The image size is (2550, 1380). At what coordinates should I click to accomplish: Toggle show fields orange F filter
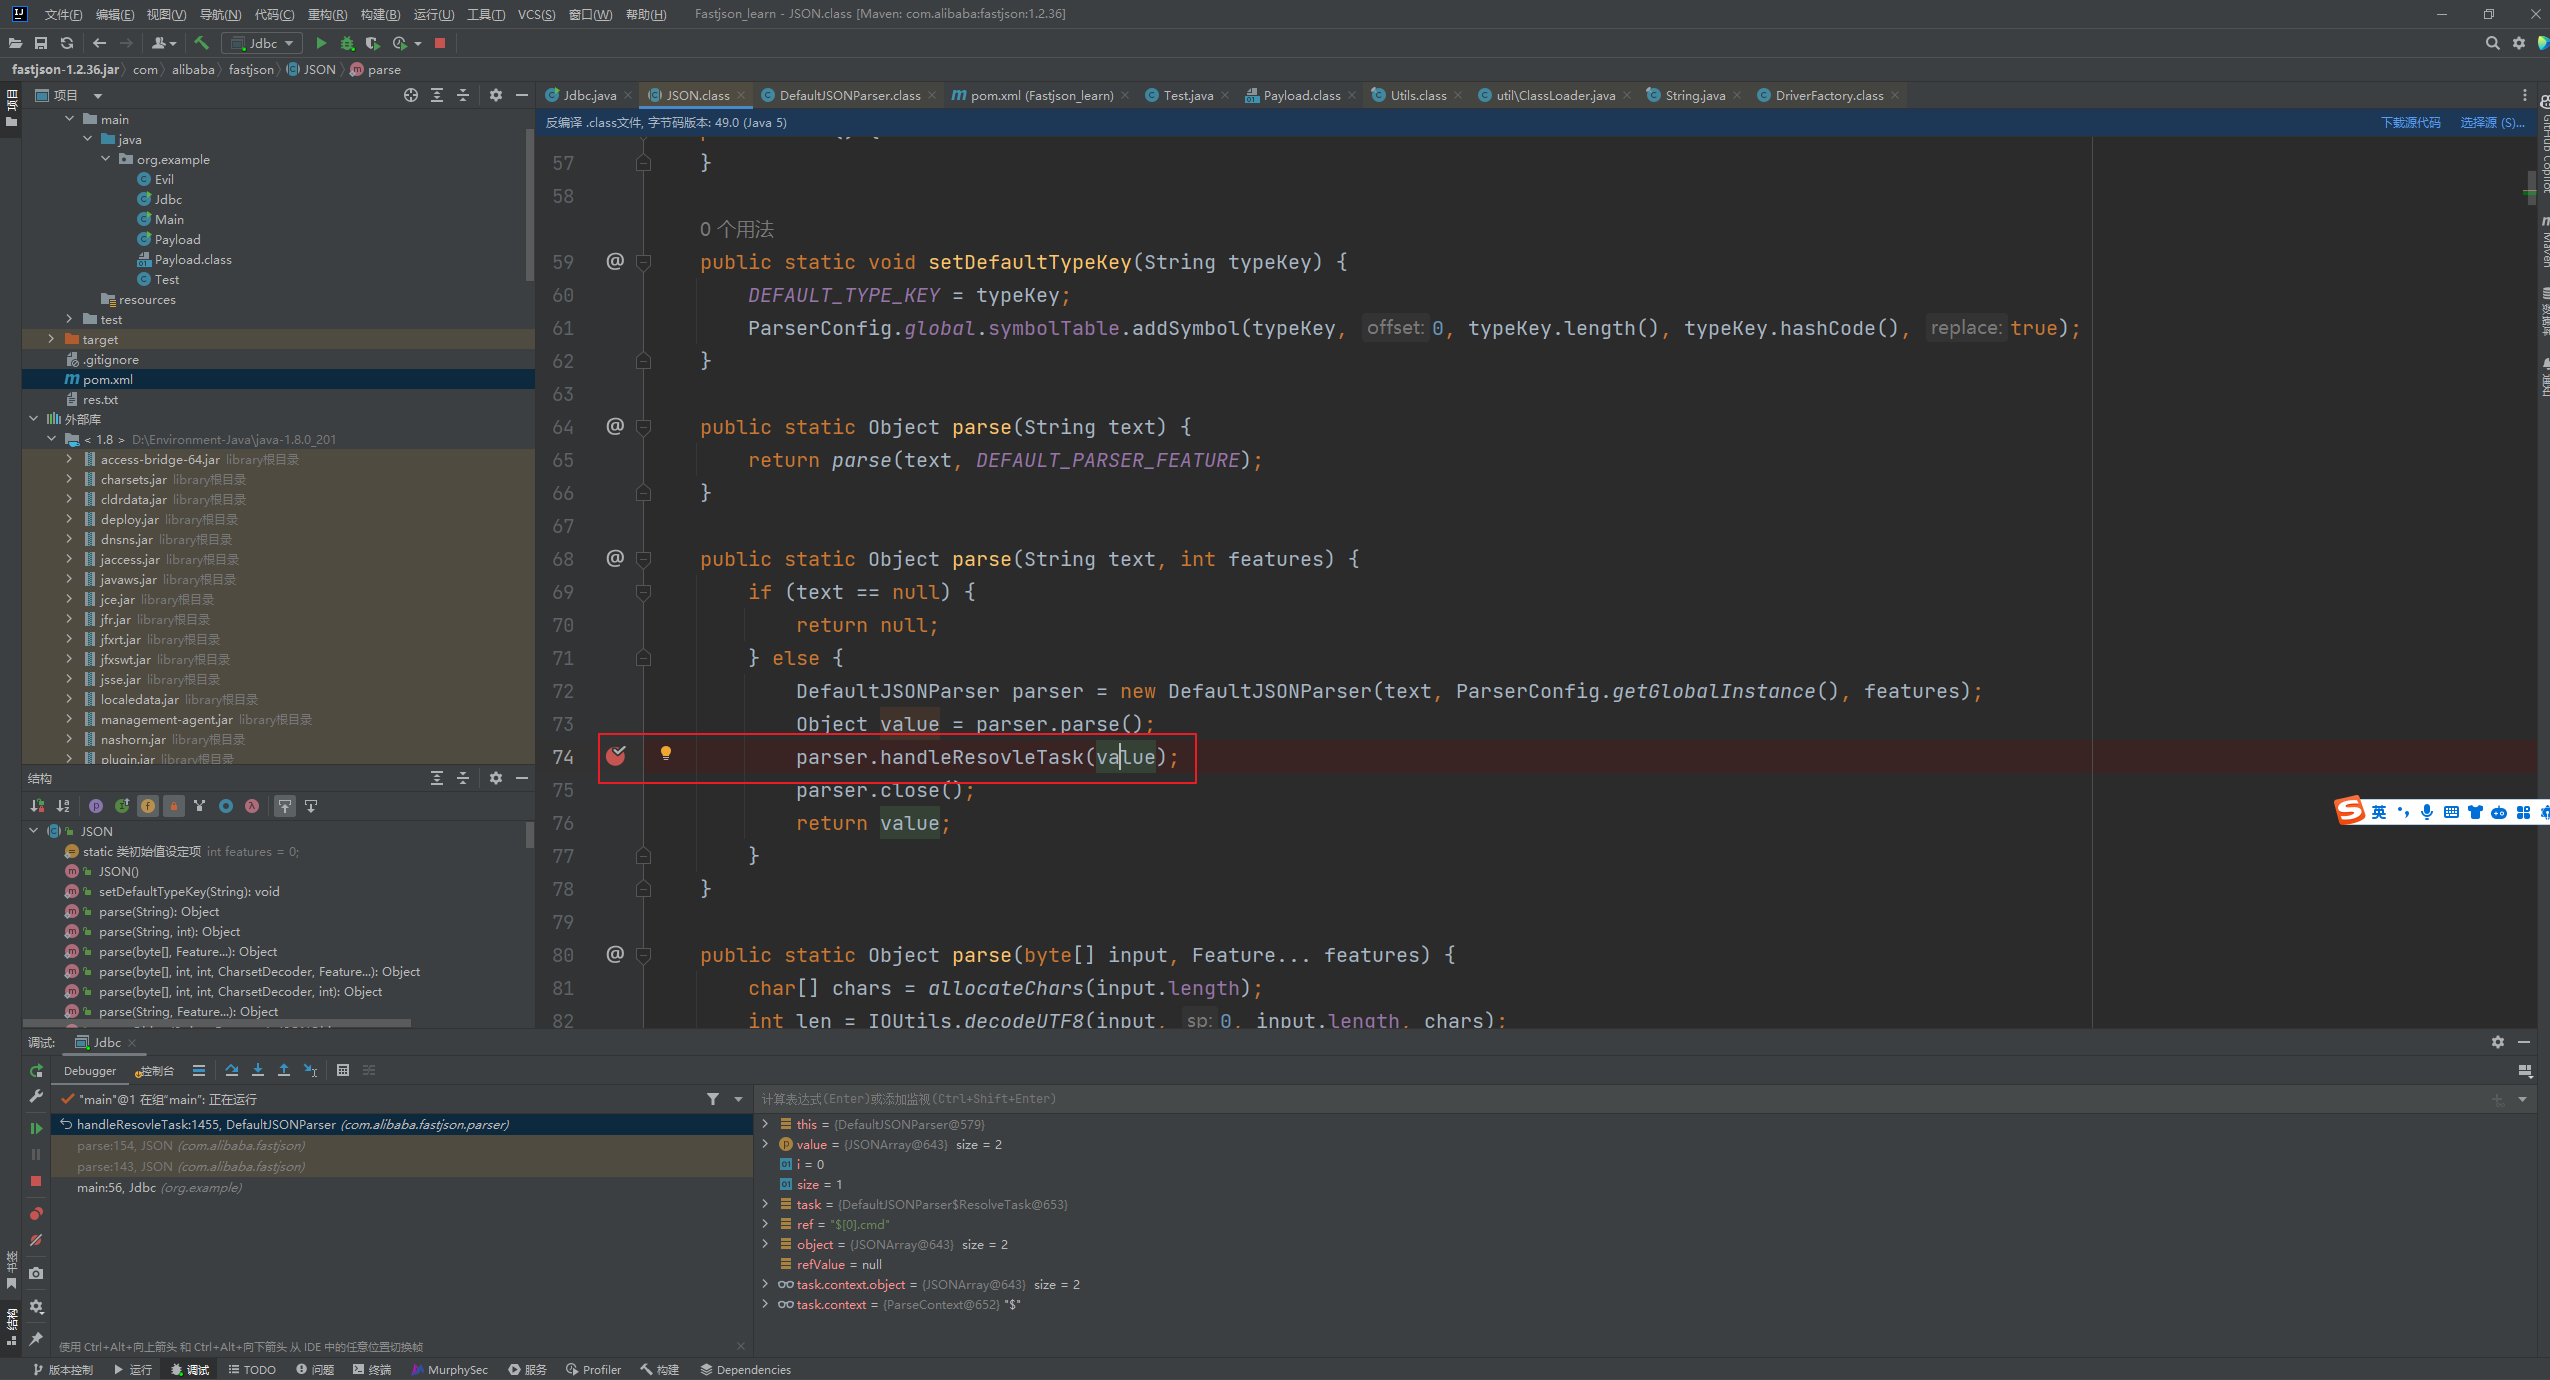tap(148, 806)
